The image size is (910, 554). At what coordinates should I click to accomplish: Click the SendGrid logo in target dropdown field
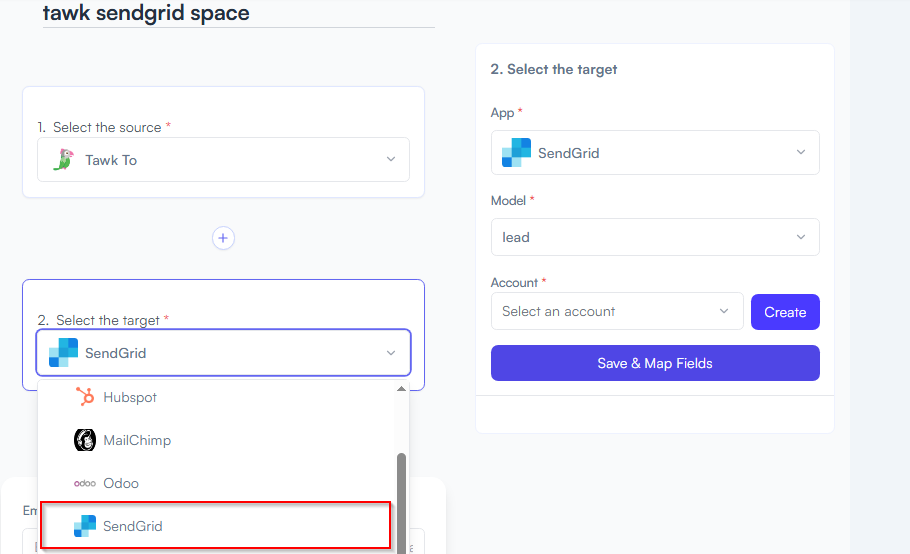(x=63, y=353)
